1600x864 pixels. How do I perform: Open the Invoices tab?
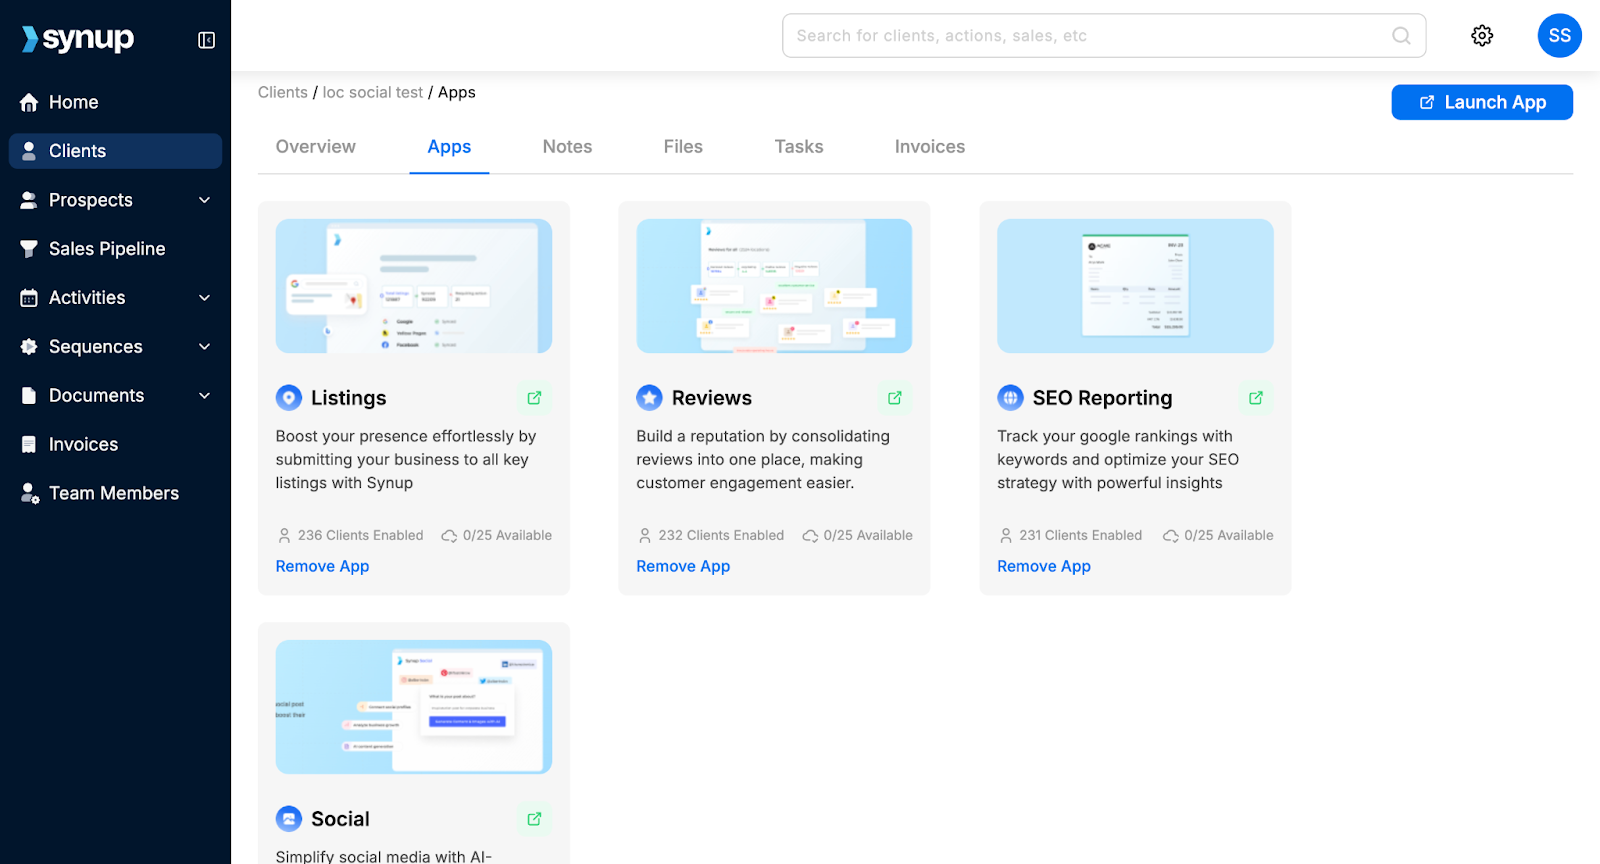(930, 147)
